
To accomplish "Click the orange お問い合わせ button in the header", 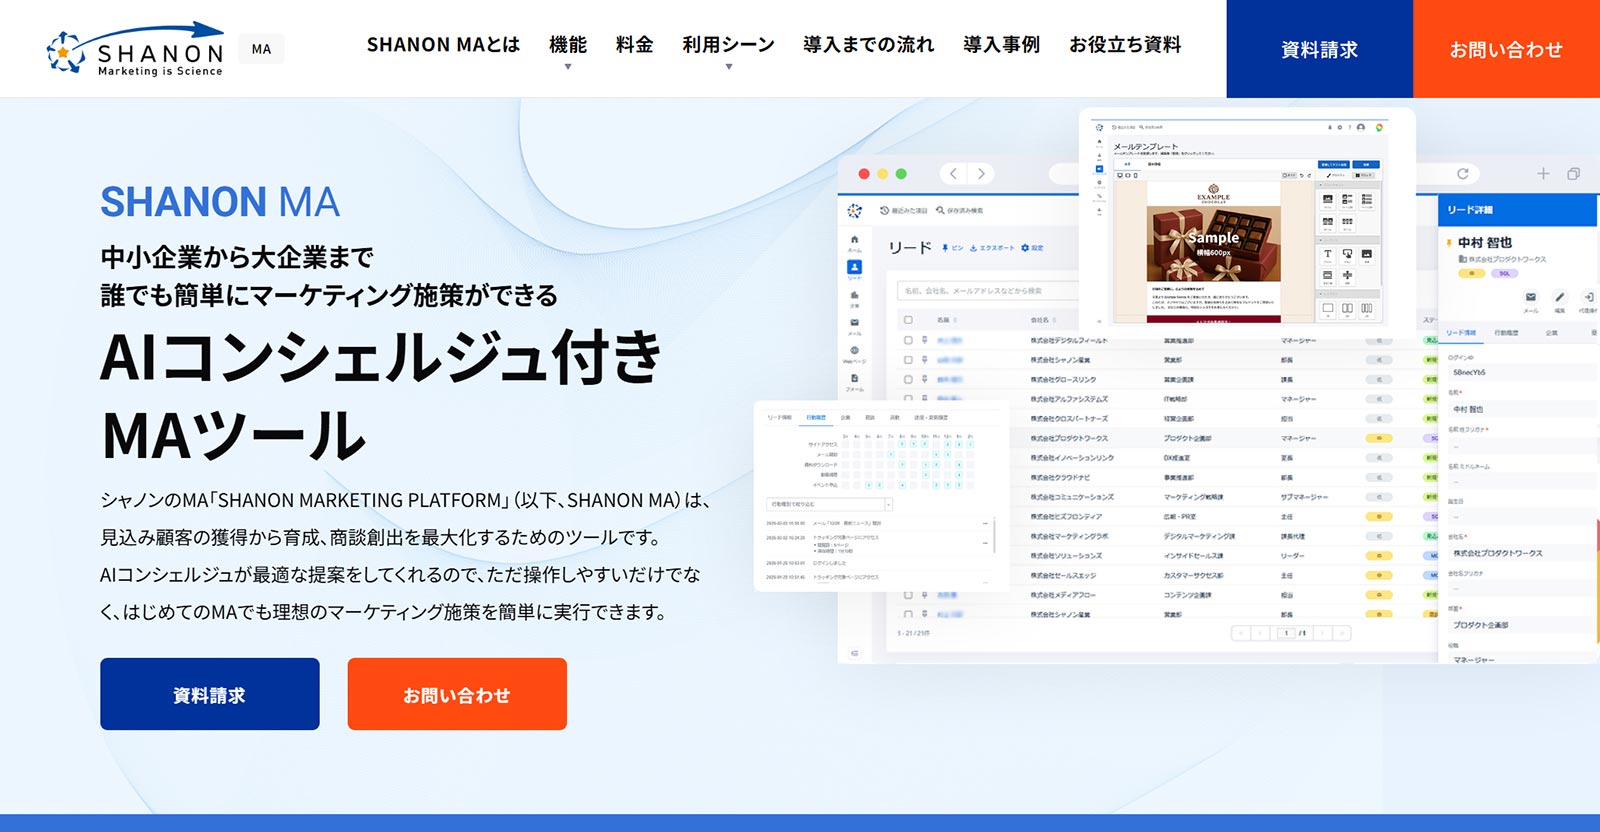I will (x=1506, y=49).
